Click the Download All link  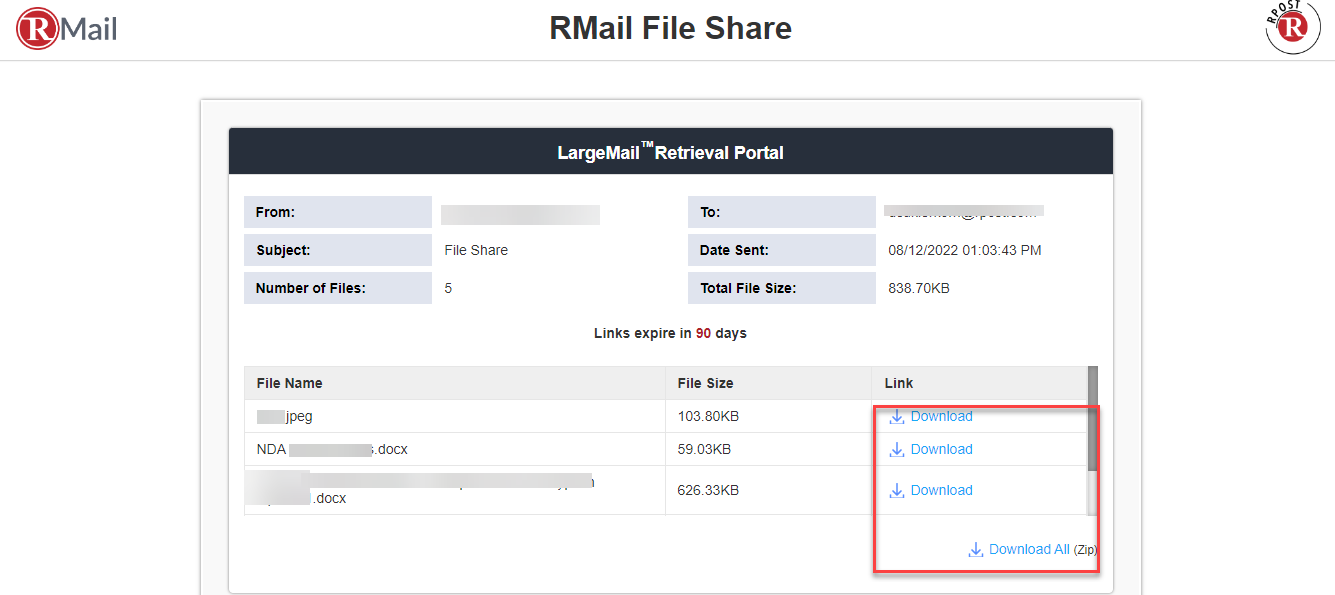[1029, 549]
